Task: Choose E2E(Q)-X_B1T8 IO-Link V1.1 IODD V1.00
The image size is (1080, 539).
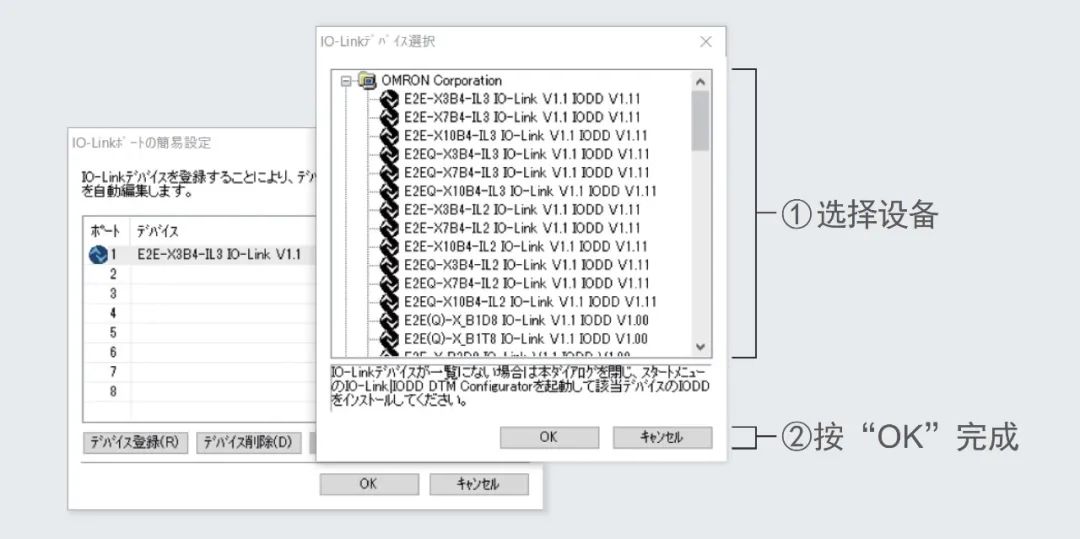Action: 526,338
